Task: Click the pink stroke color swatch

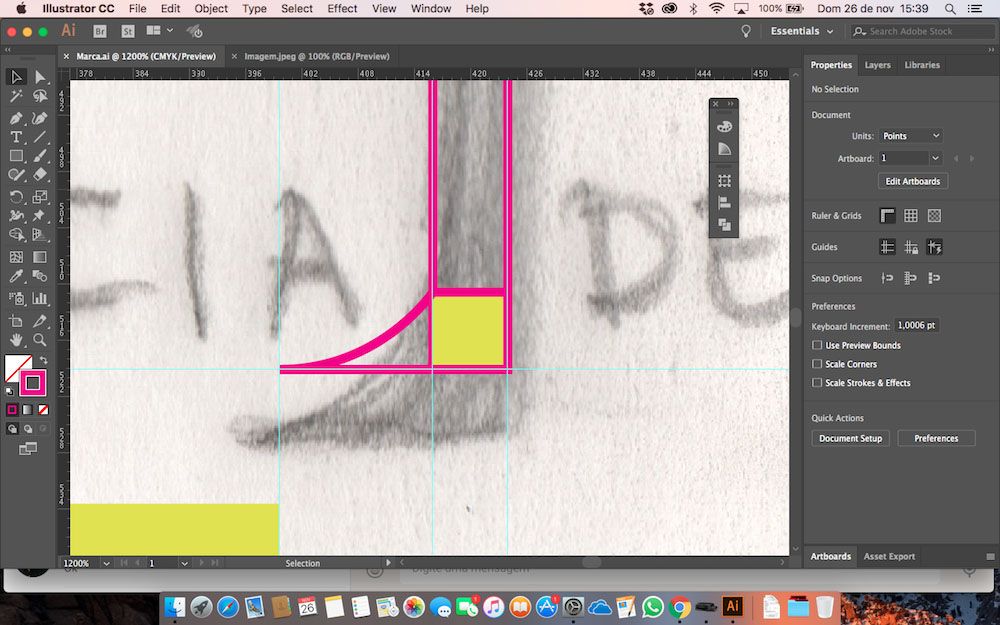Action: click(33, 382)
